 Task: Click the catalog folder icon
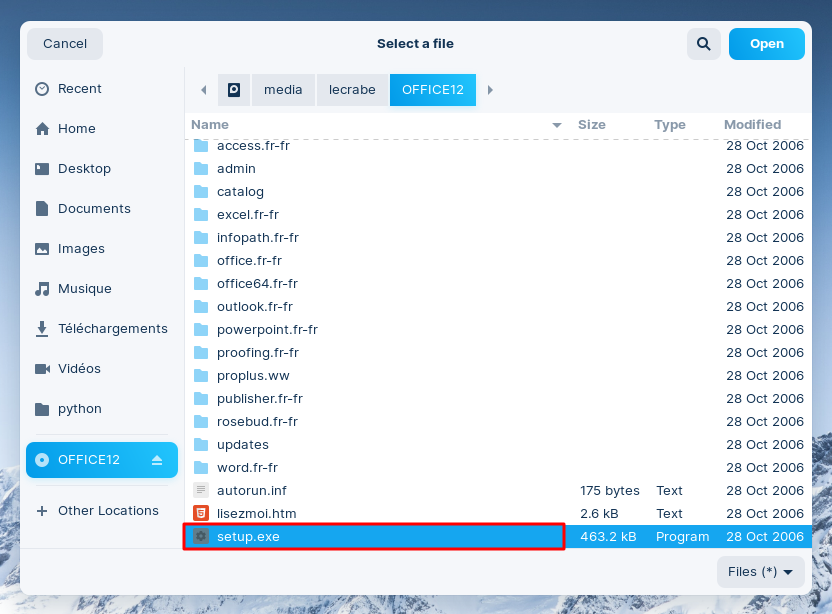coord(201,192)
